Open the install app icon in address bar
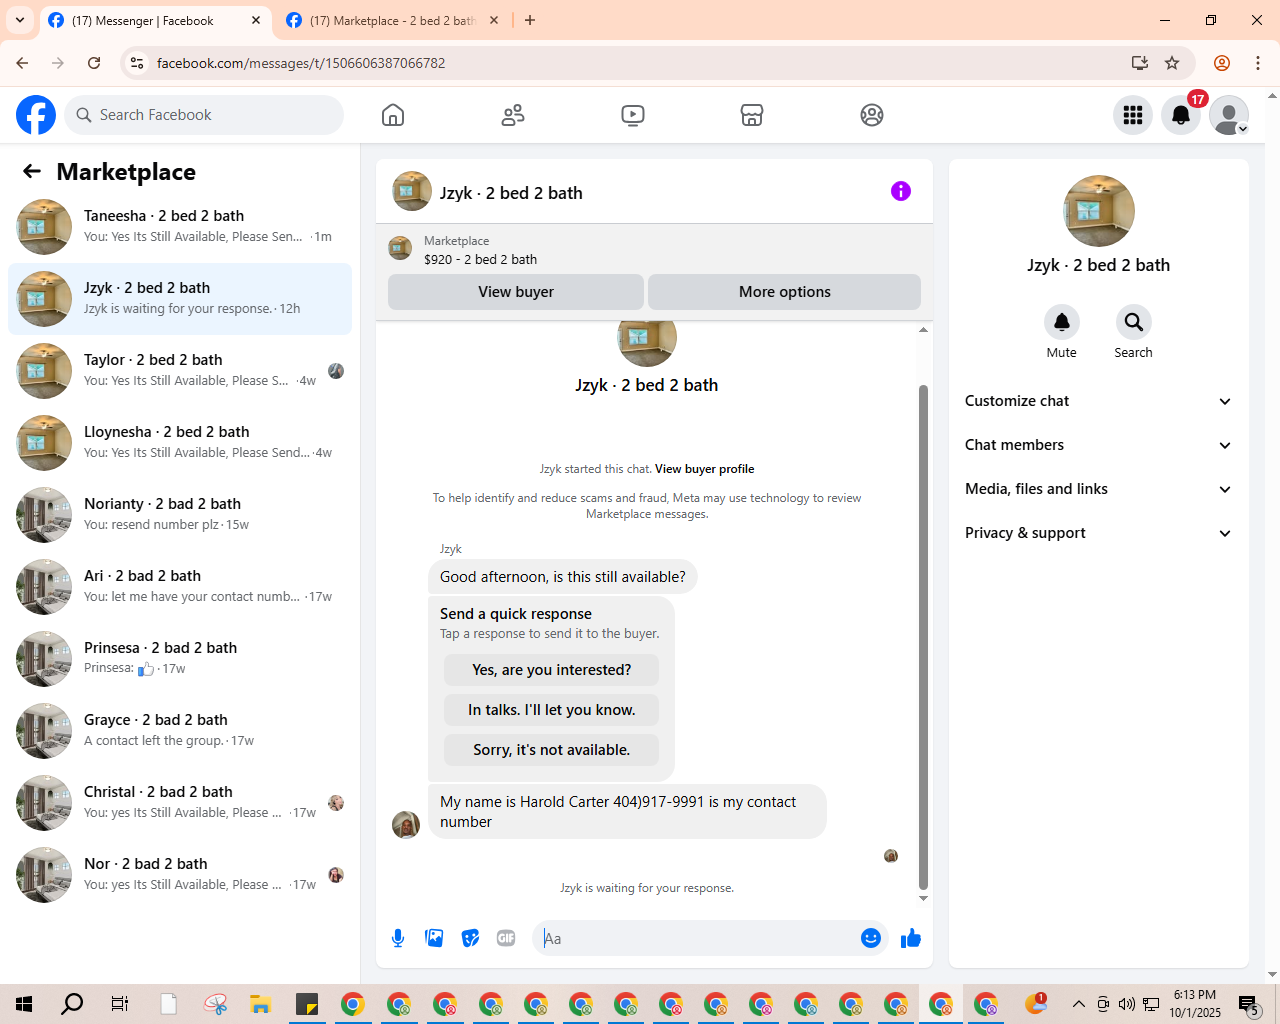 tap(1140, 63)
